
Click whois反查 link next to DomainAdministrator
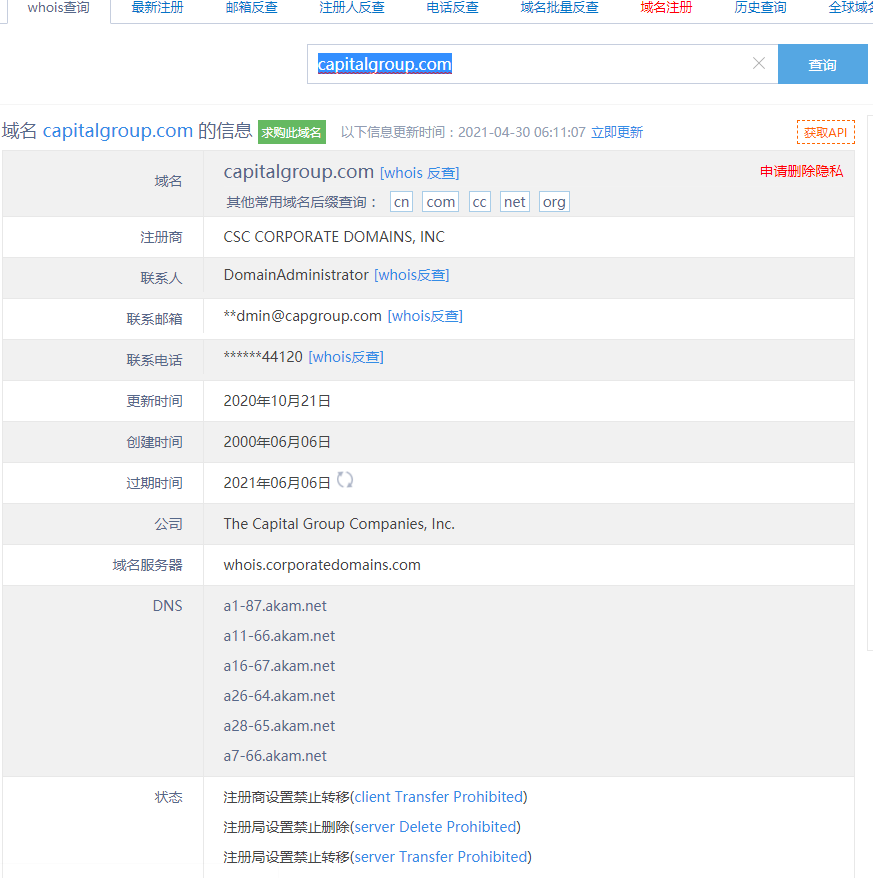point(411,275)
